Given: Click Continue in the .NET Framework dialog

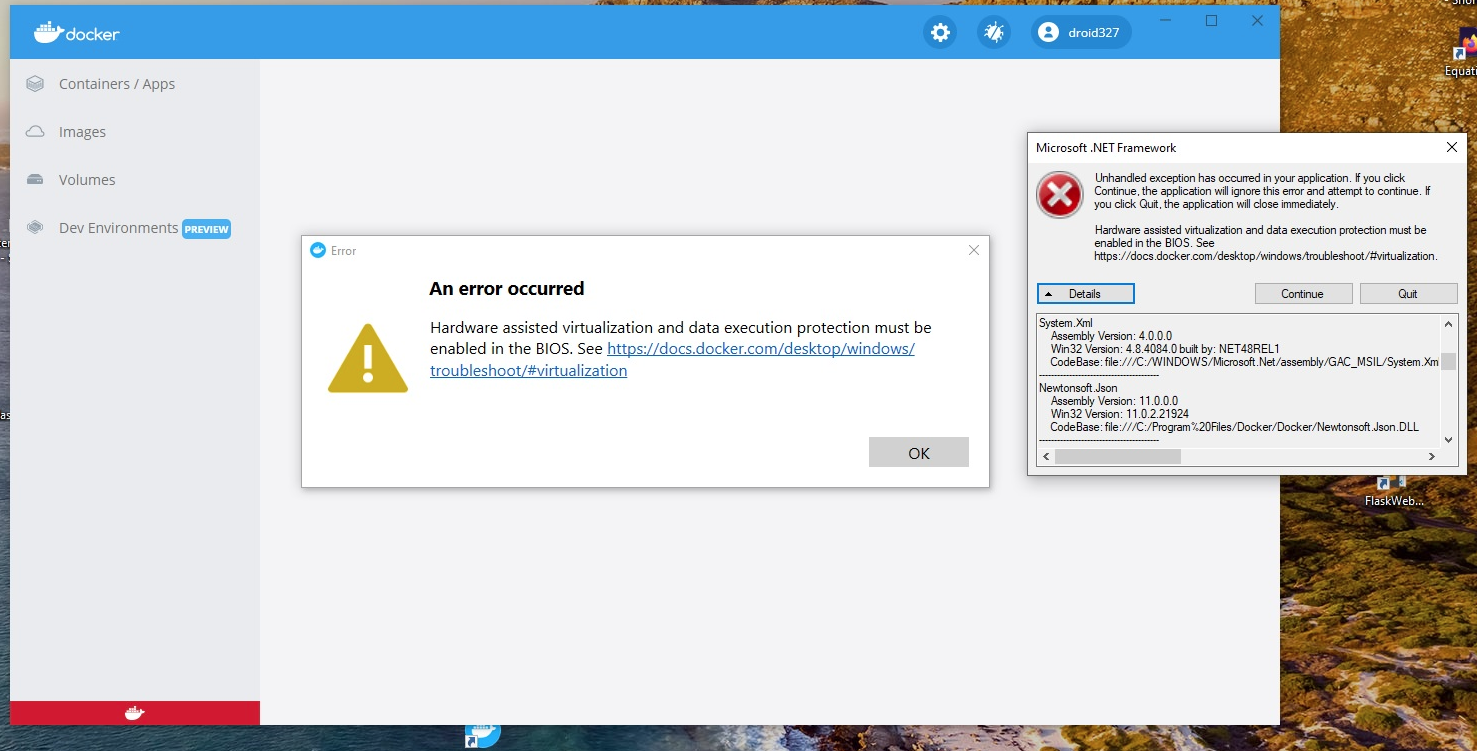Looking at the screenshot, I should pyautogui.click(x=1303, y=293).
